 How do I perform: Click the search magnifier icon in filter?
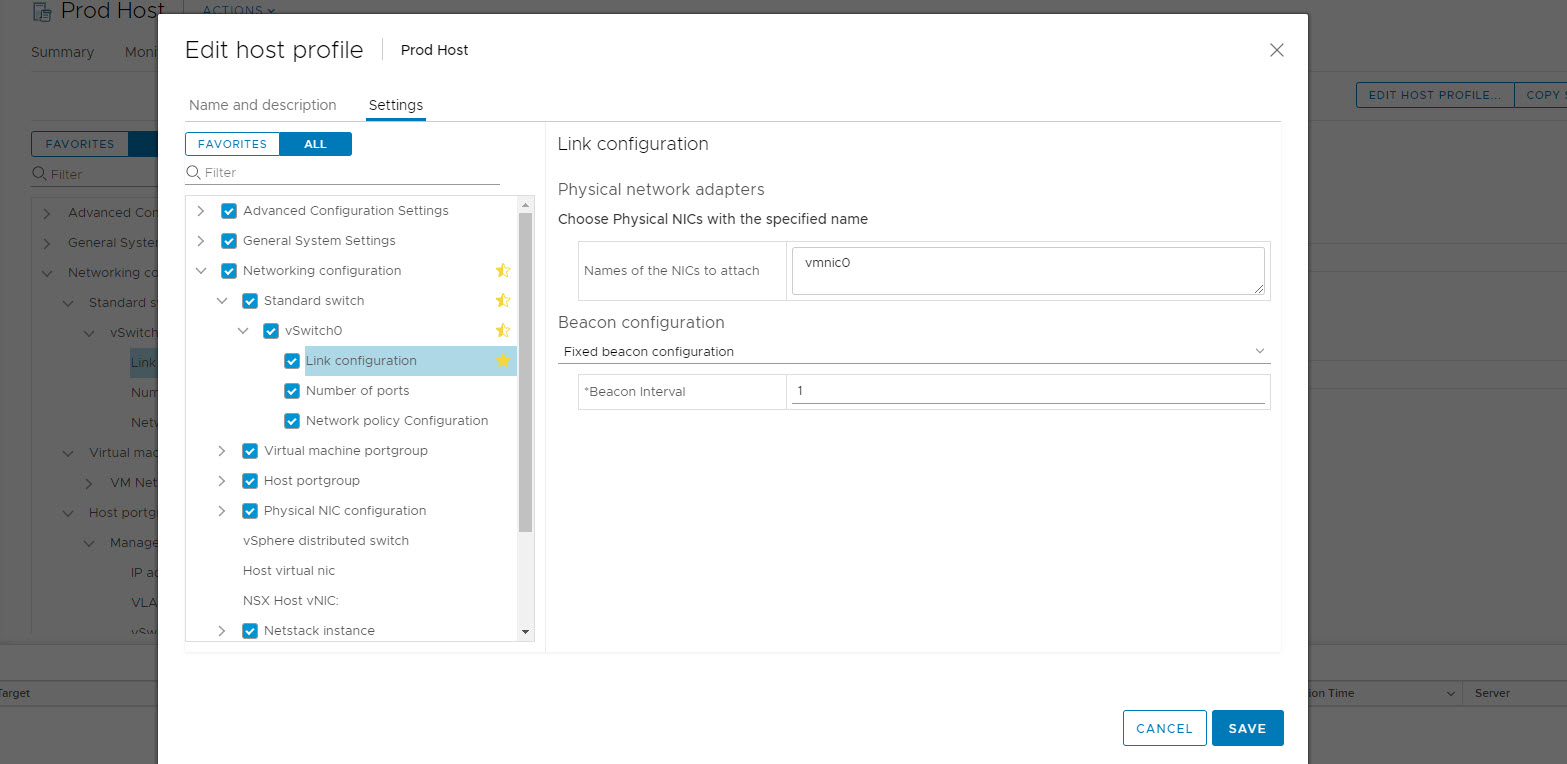coord(194,173)
